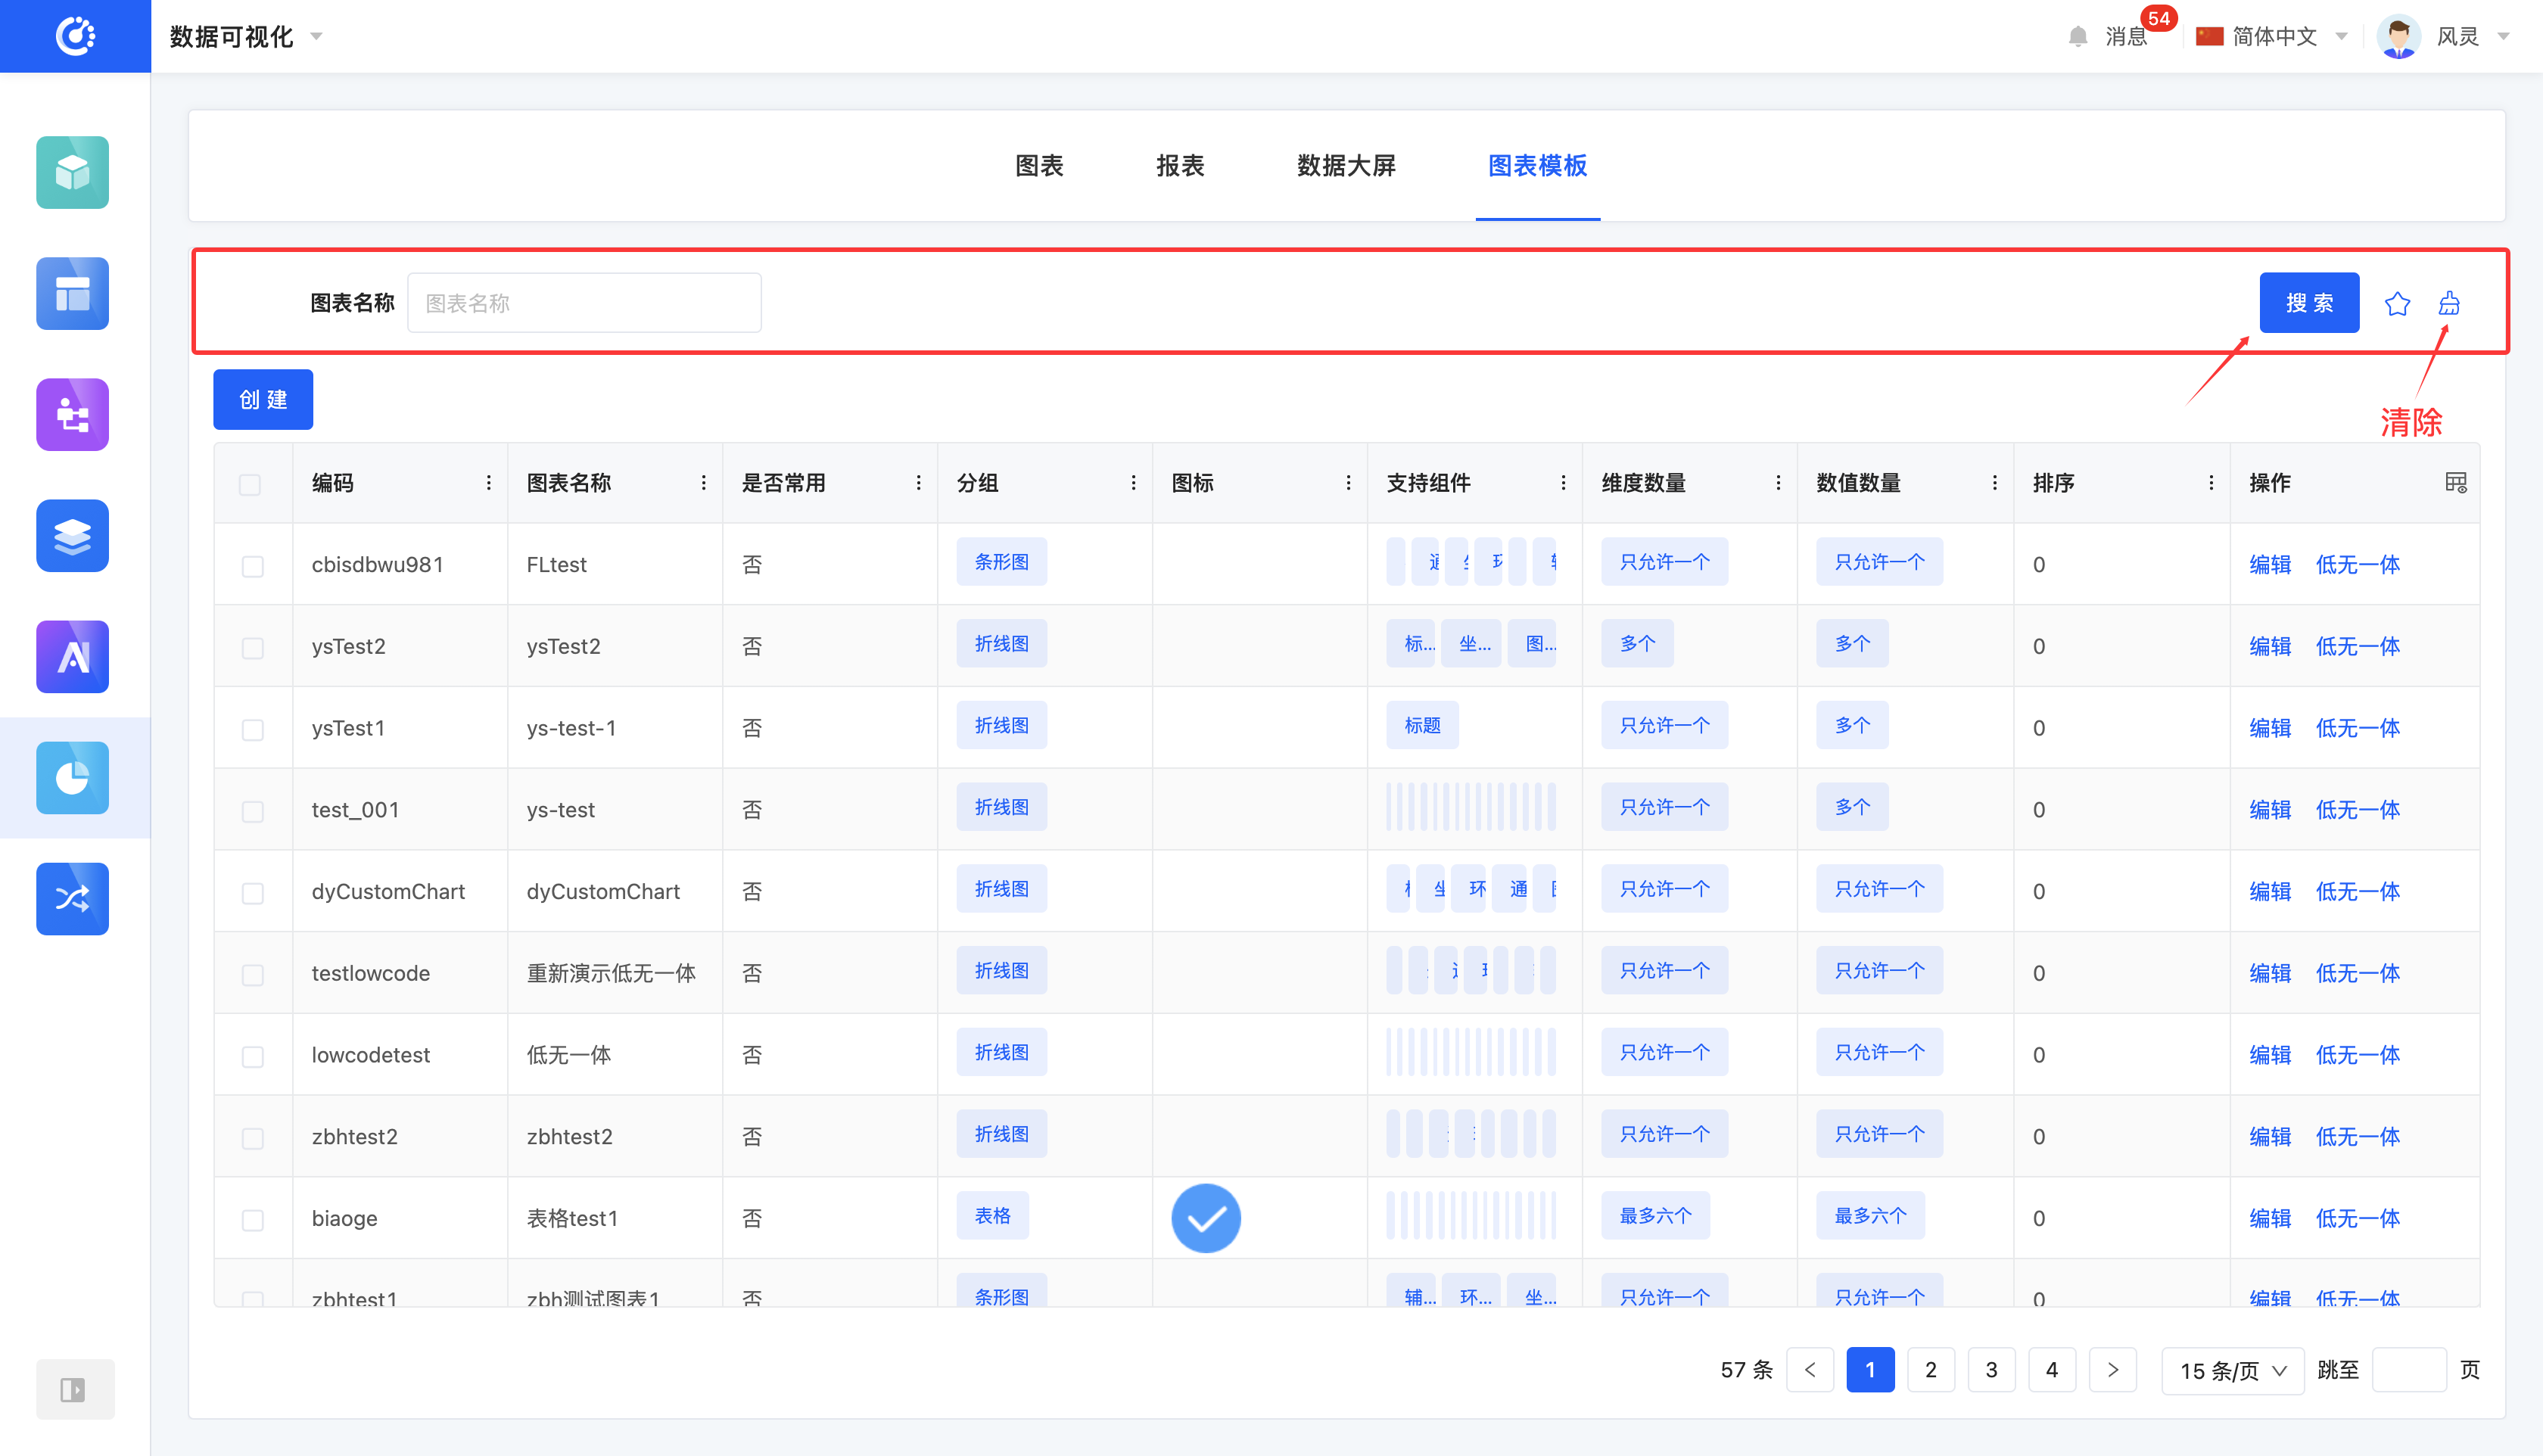Open the shuffle arrows sidebar icon

tap(72, 898)
